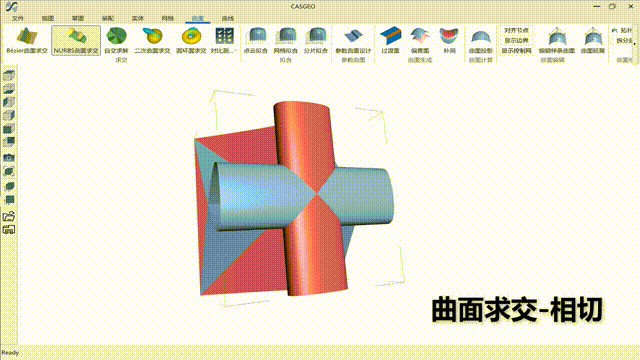
Task: Click the 拓扑 ribbon item
Action: 622,30
